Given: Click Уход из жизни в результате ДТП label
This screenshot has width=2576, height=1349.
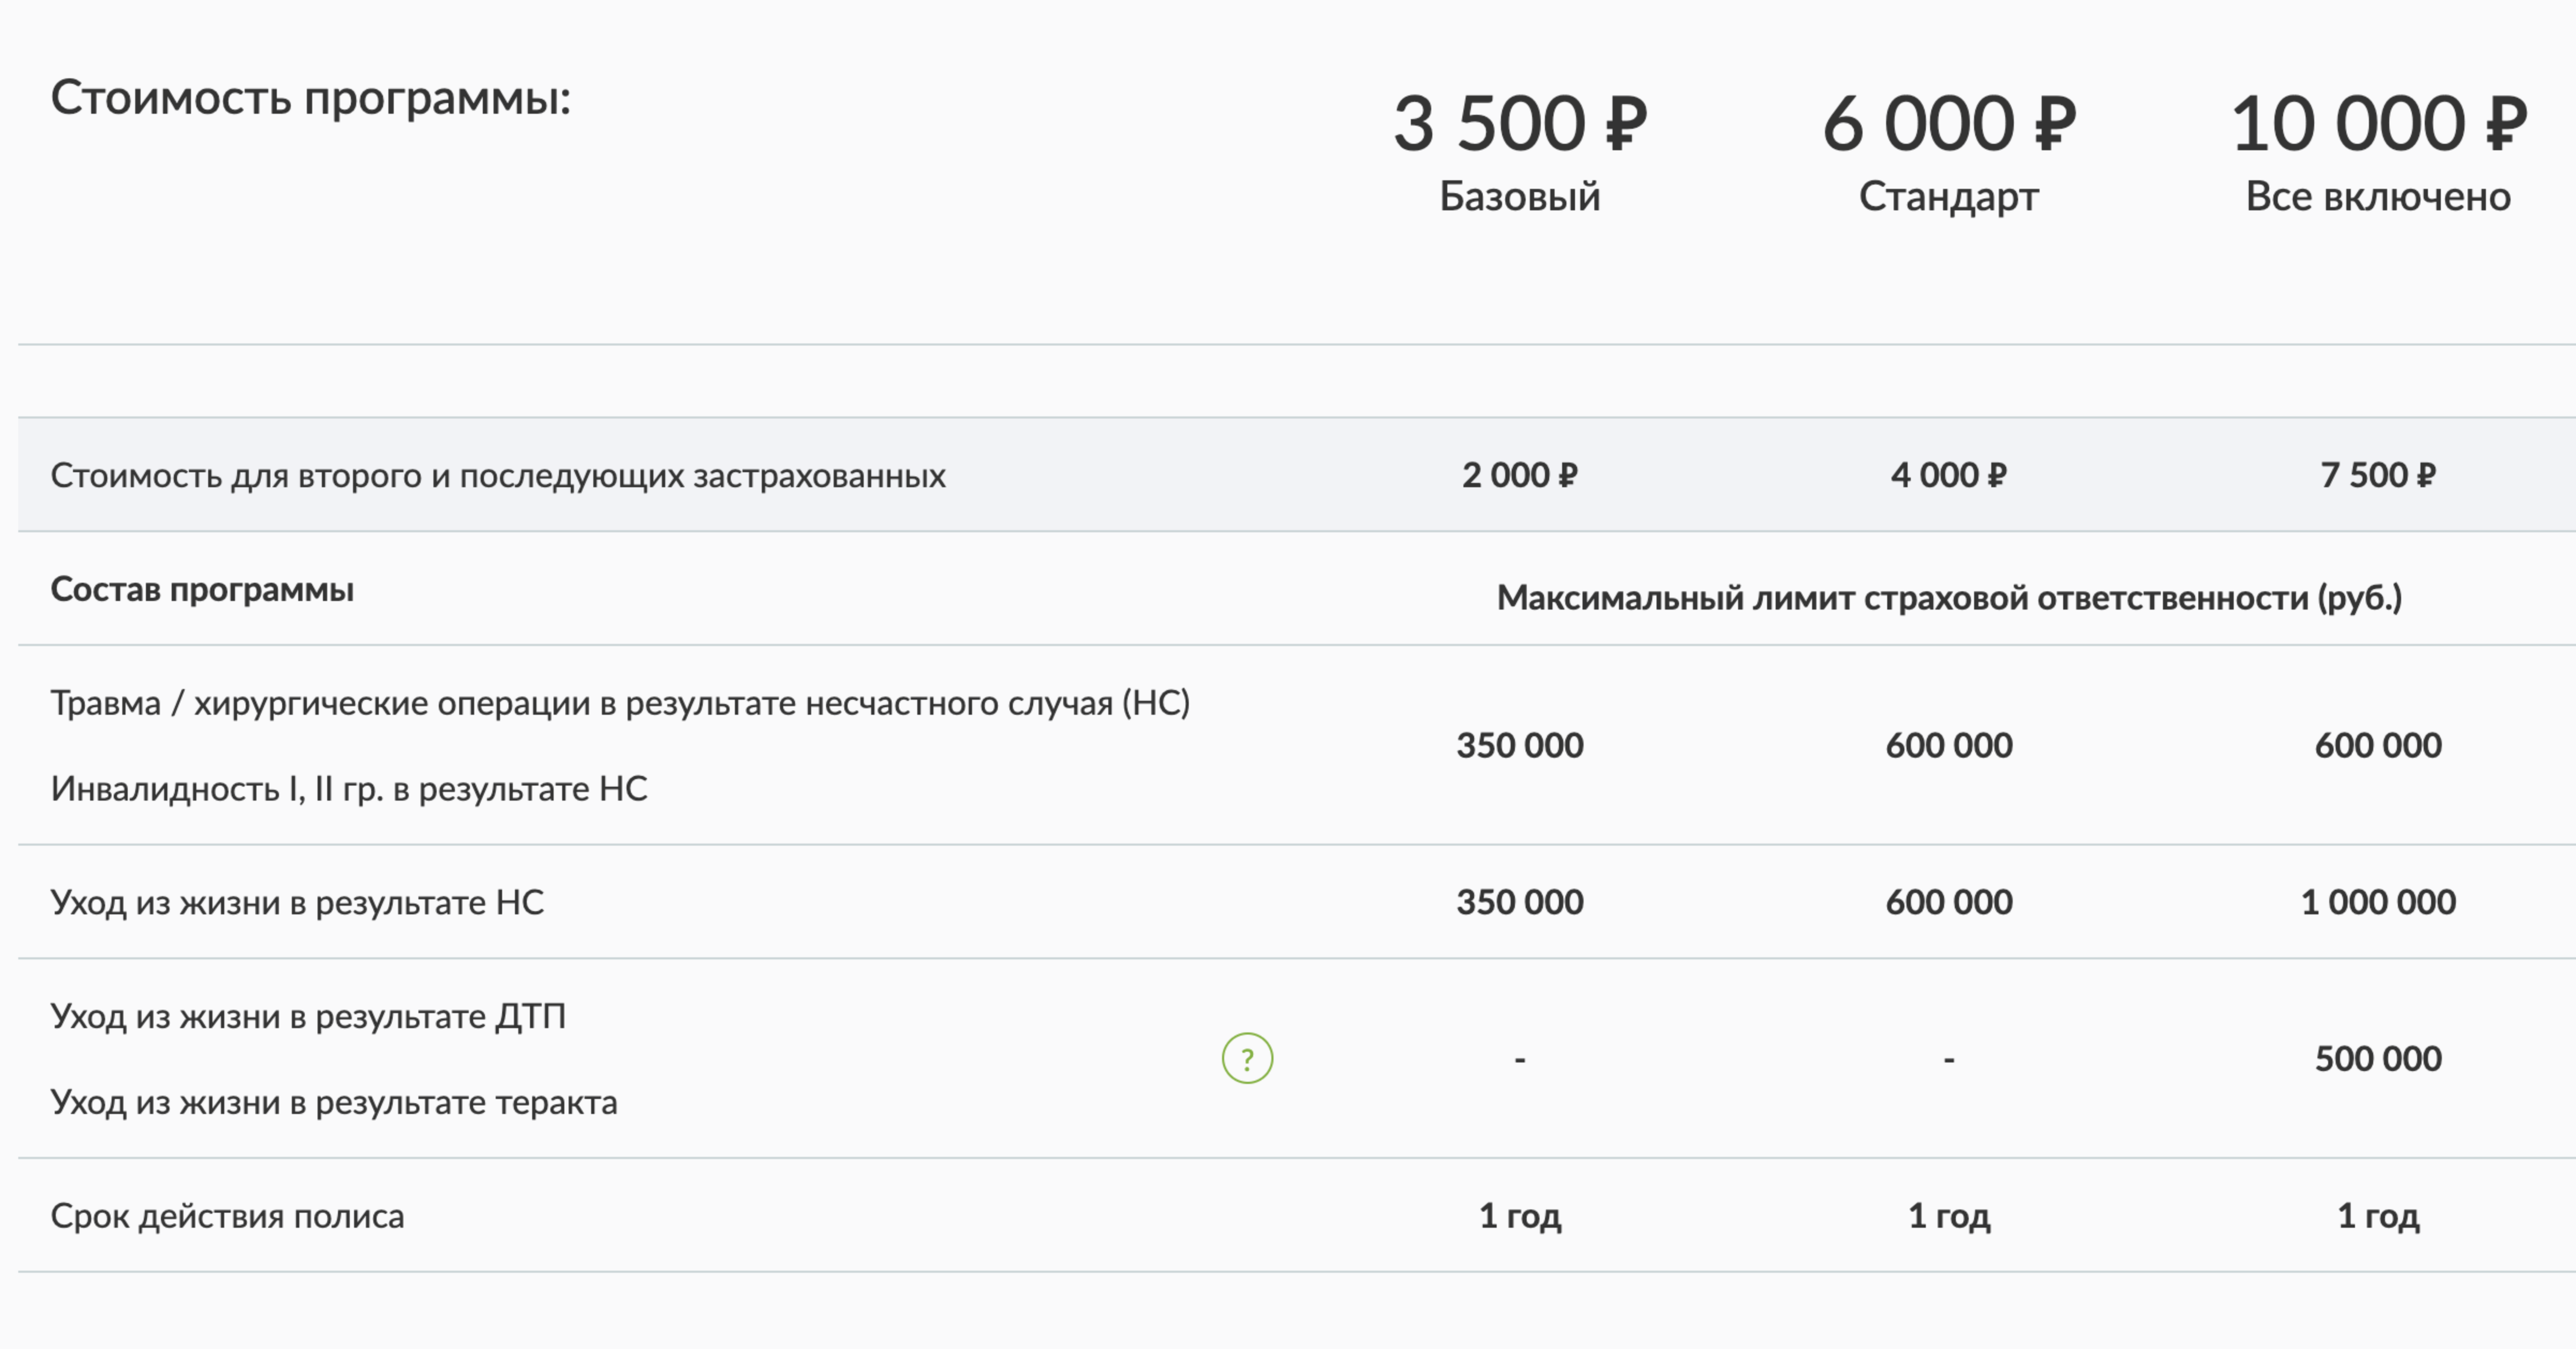Looking at the screenshot, I should click(308, 1017).
